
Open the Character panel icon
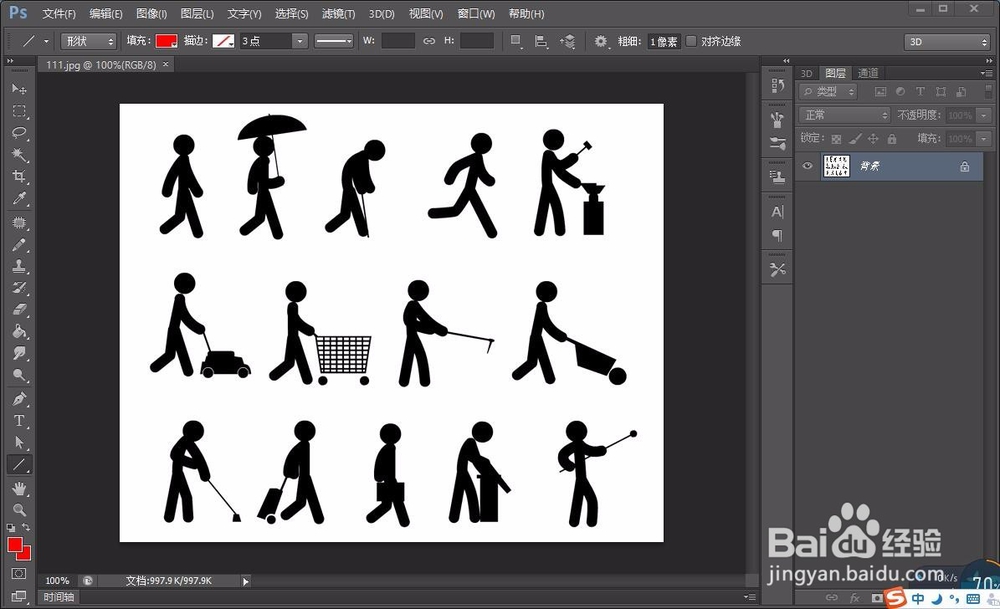click(x=777, y=212)
